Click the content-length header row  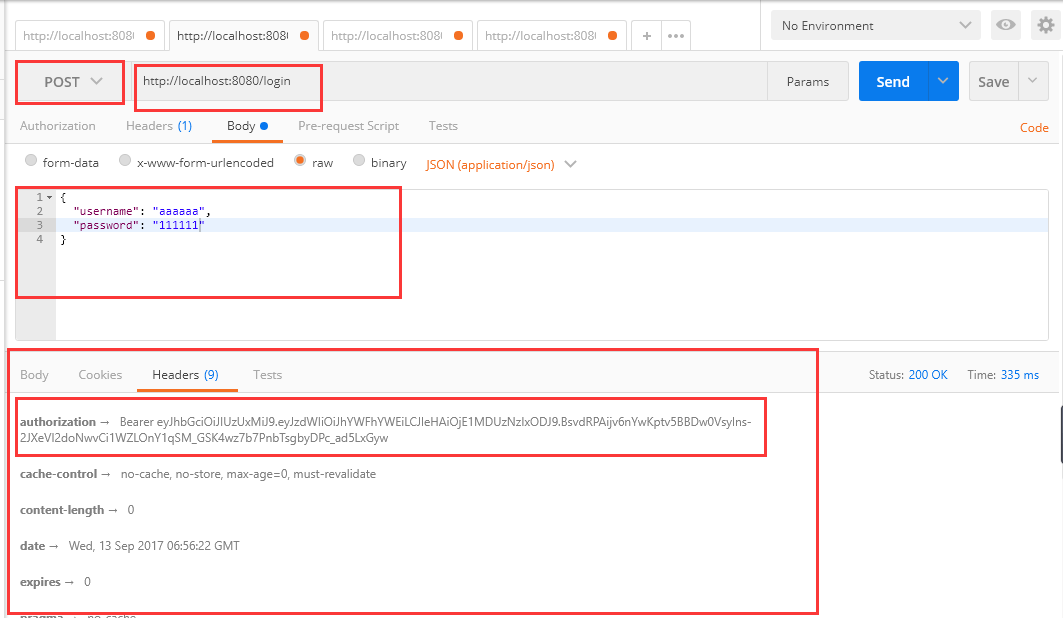pos(77,510)
